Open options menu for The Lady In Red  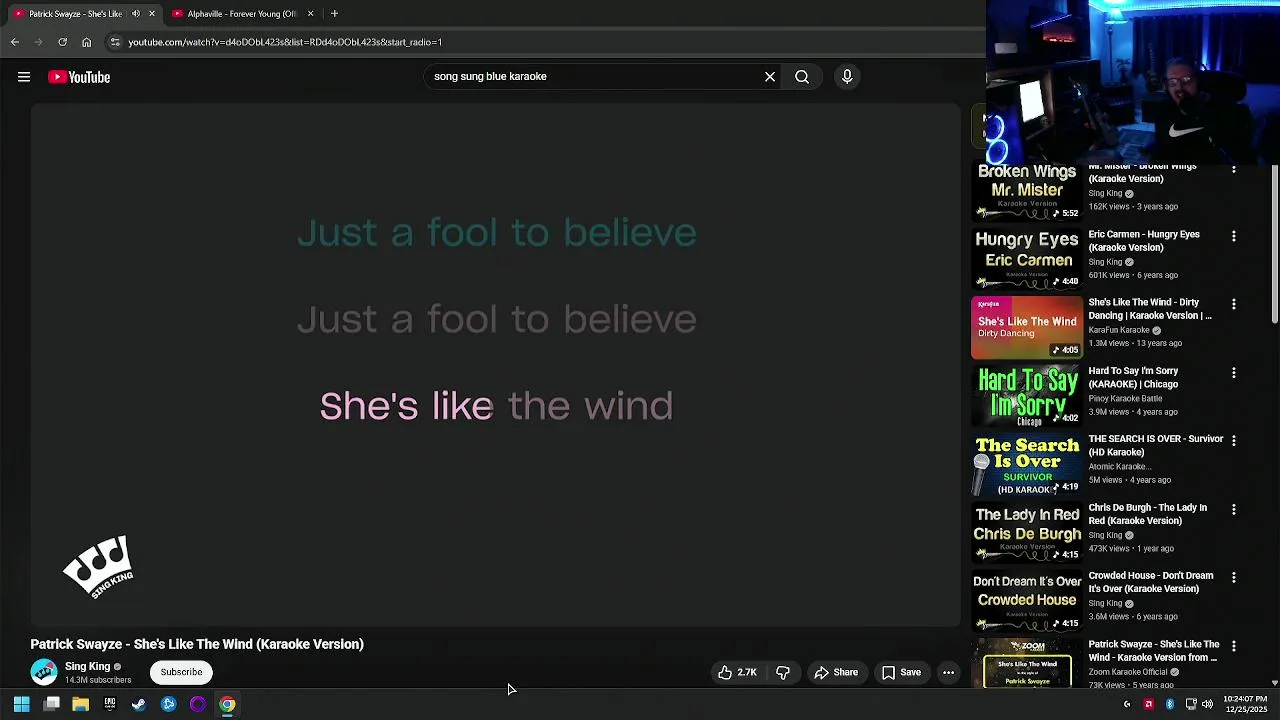1234,509
